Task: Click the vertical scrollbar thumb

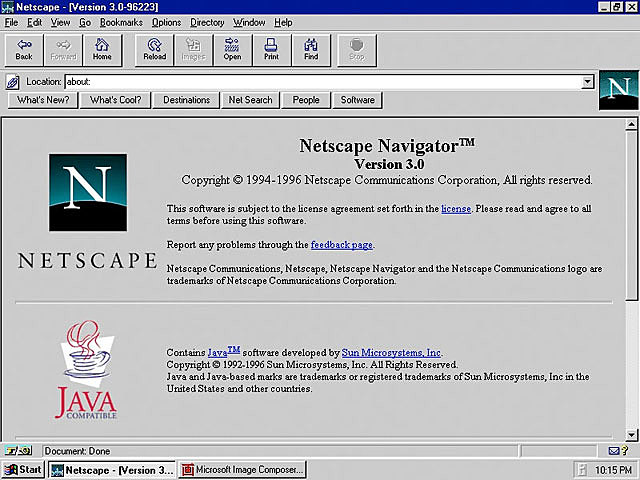Action: 631,216
